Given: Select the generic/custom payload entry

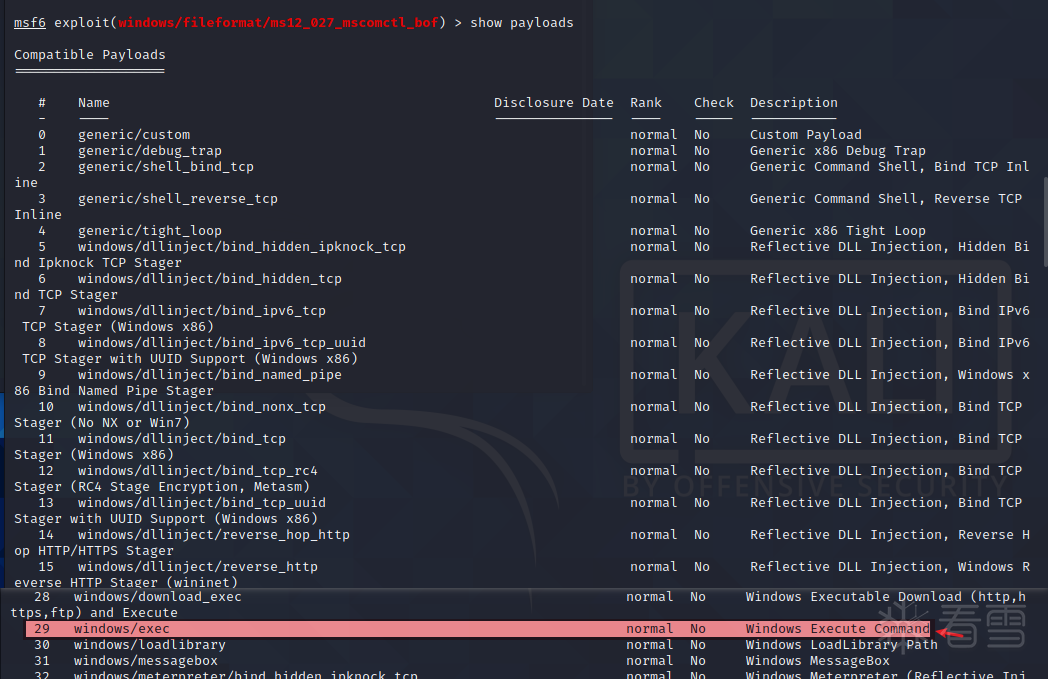Looking at the screenshot, I should [x=134, y=135].
